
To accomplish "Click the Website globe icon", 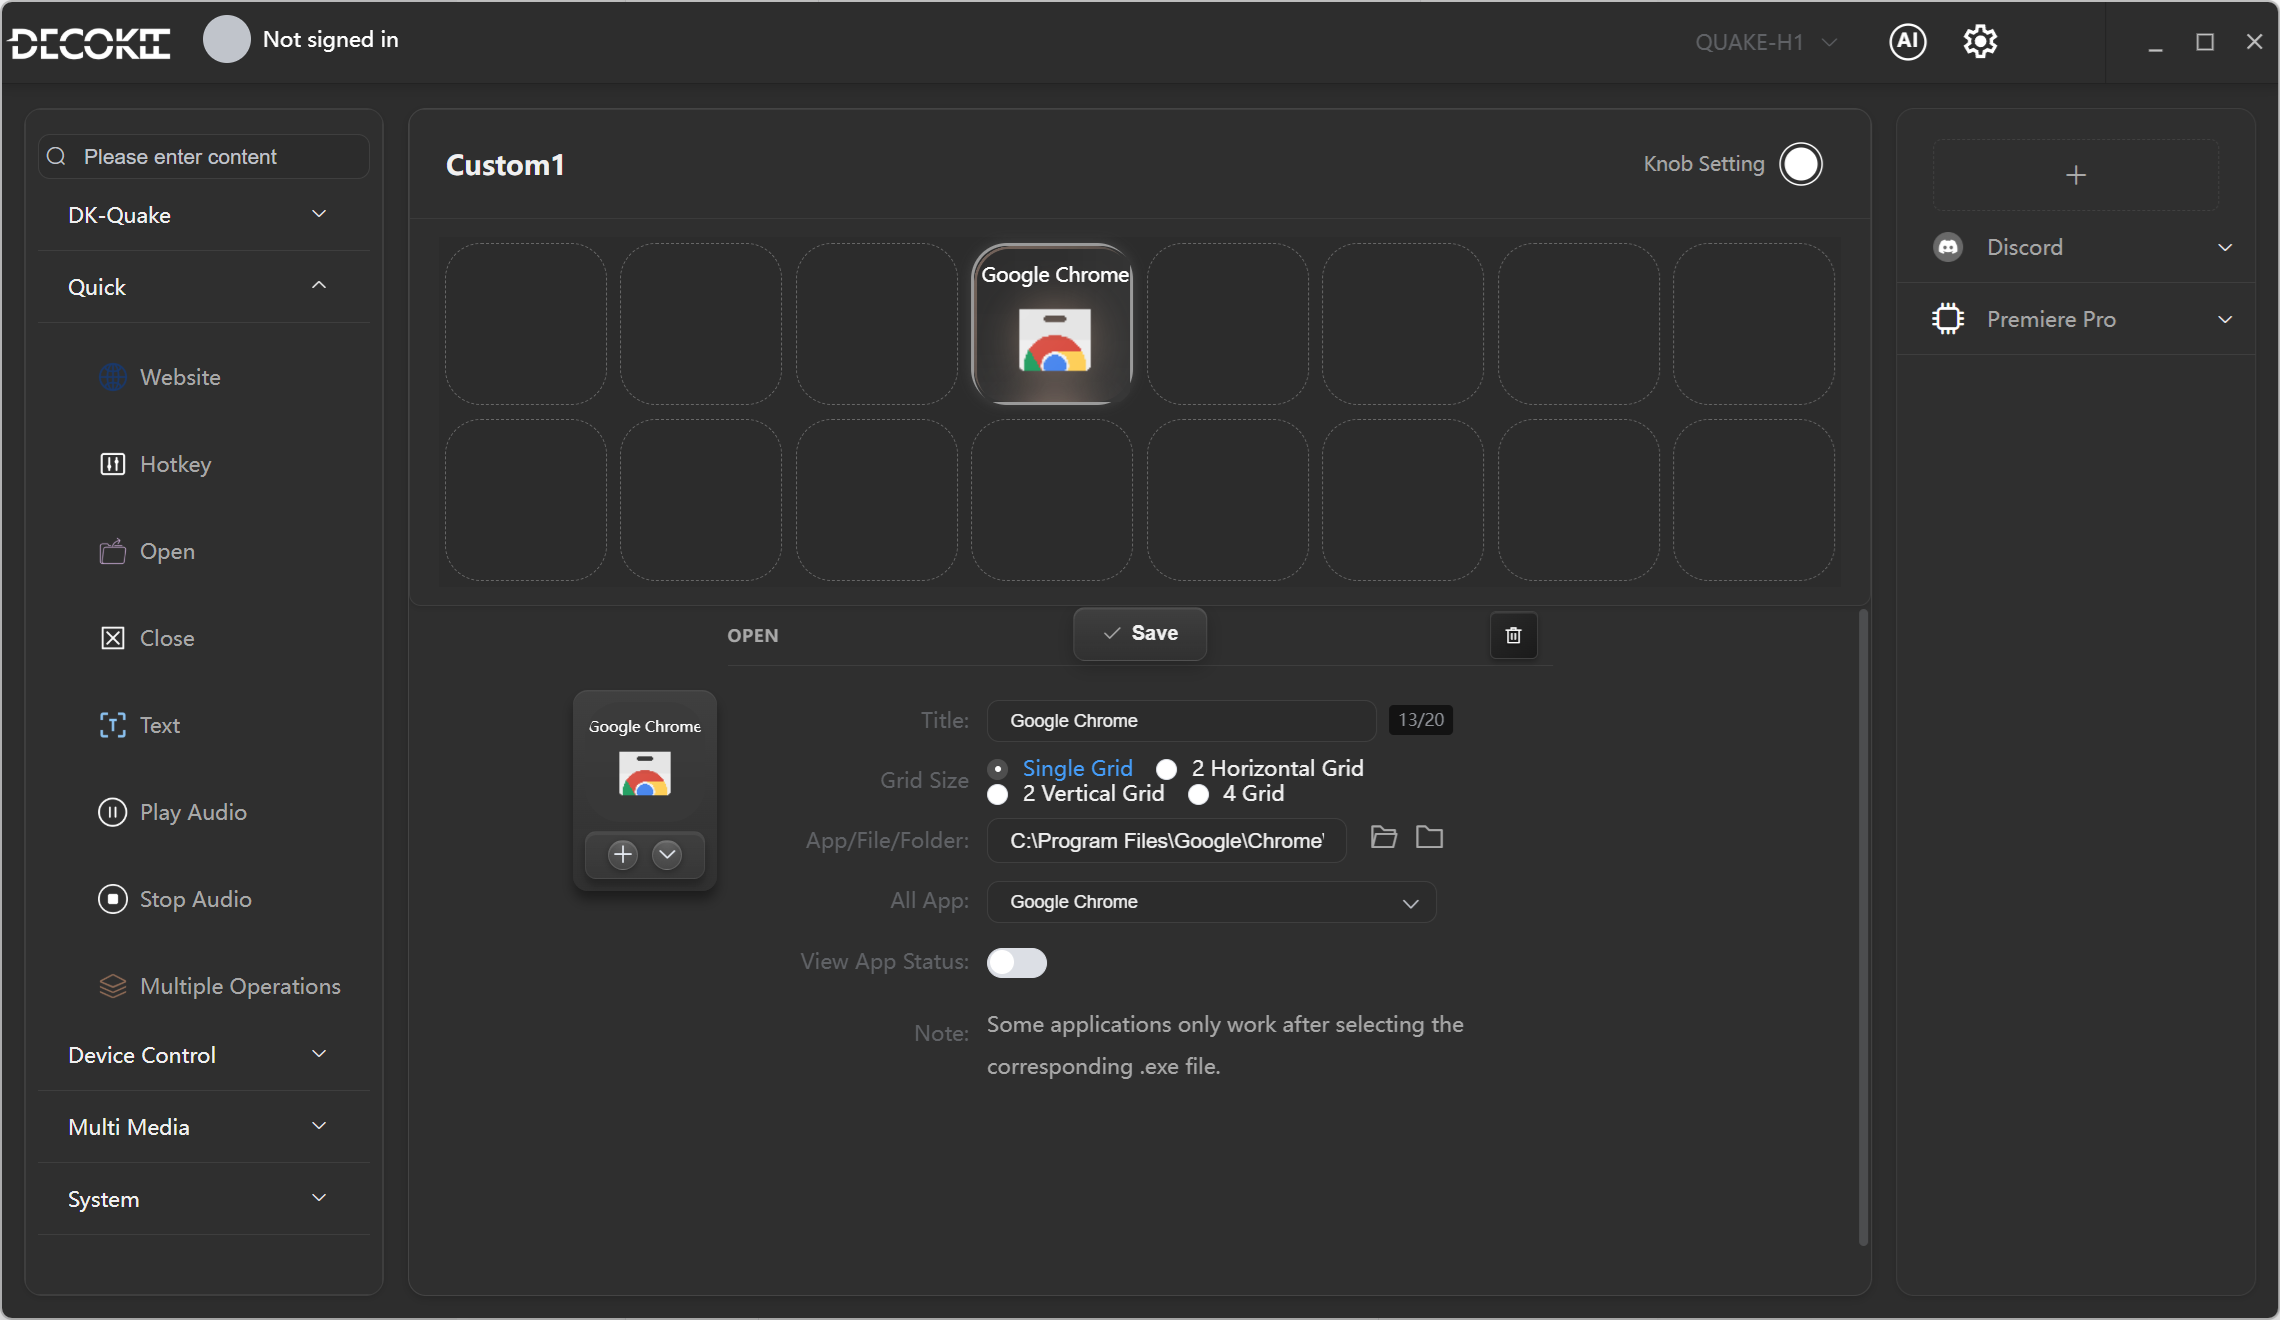I will [113, 377].
